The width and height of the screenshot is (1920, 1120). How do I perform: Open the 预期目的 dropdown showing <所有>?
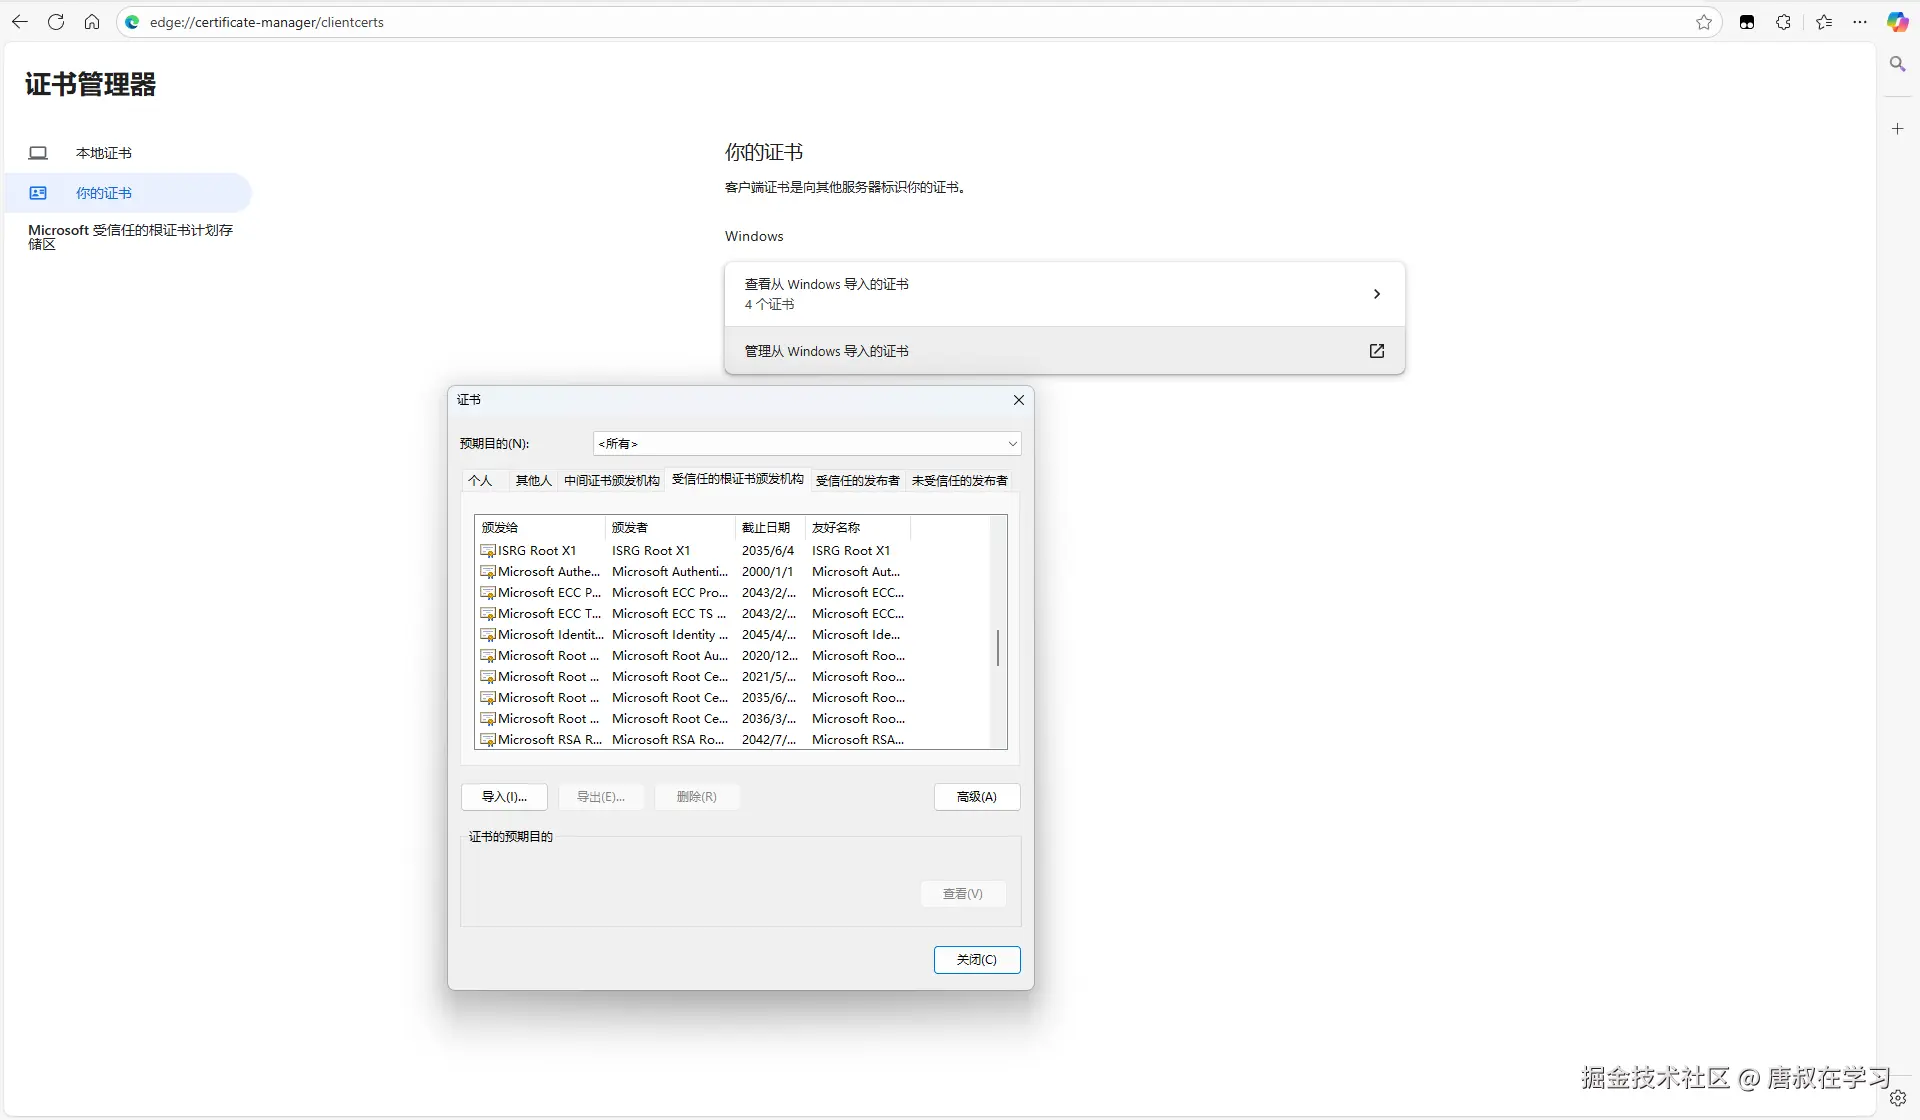click(x=806, y=444)
